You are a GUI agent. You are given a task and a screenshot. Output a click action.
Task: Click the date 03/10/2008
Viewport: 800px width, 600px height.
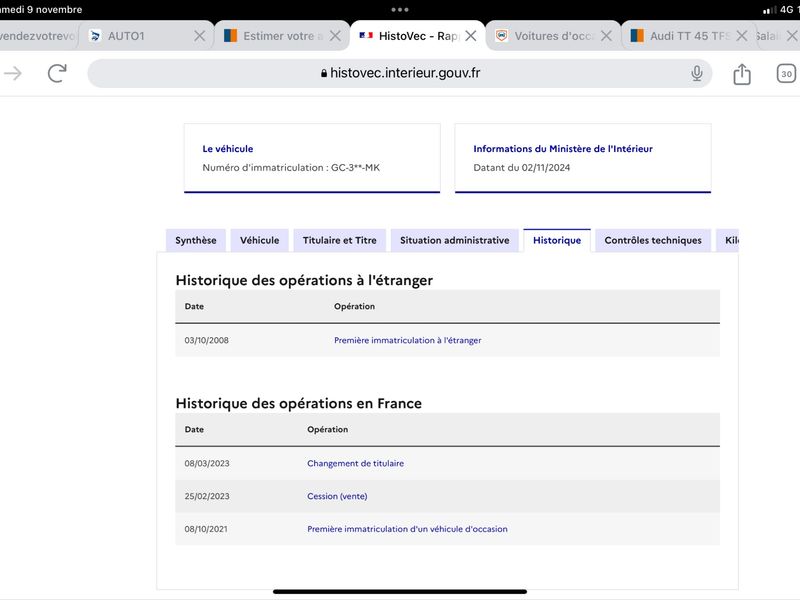pyautogui.click(x=207, y=340)
